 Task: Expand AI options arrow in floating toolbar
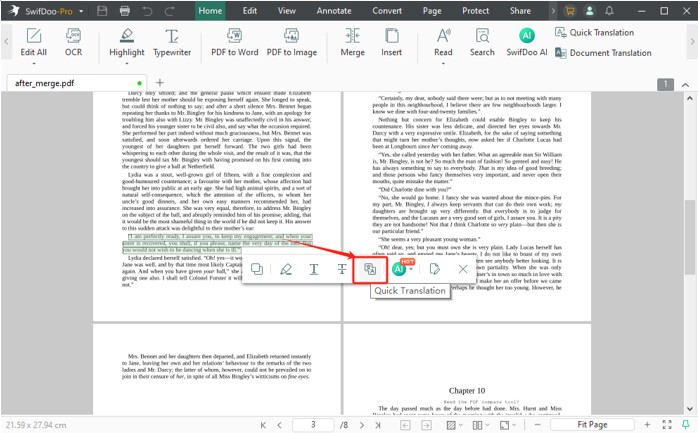[411, 269]
